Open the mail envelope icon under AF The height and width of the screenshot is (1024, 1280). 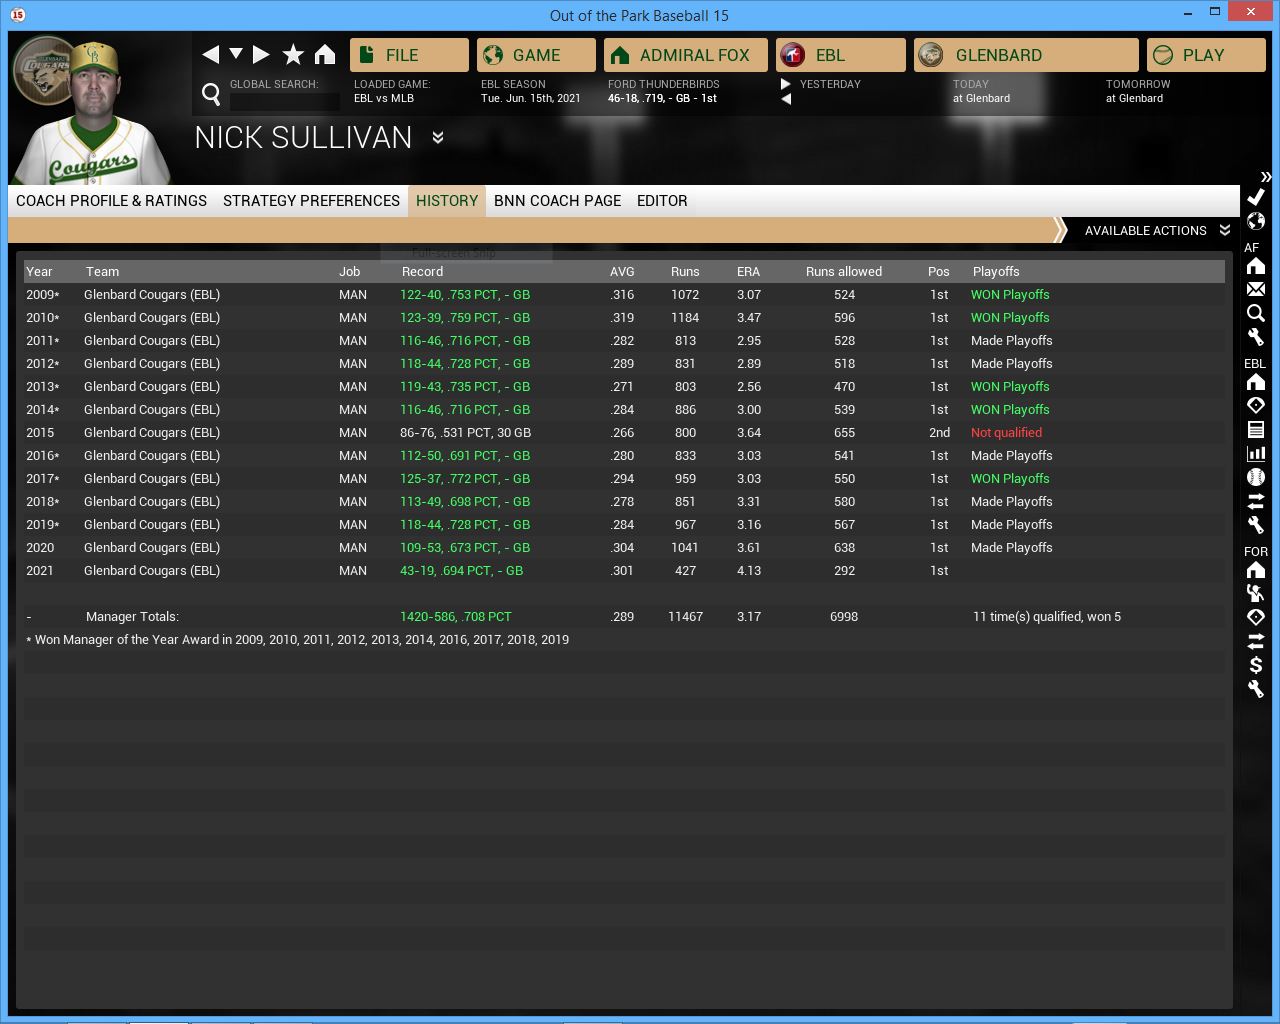click(x=1256, y=289)
